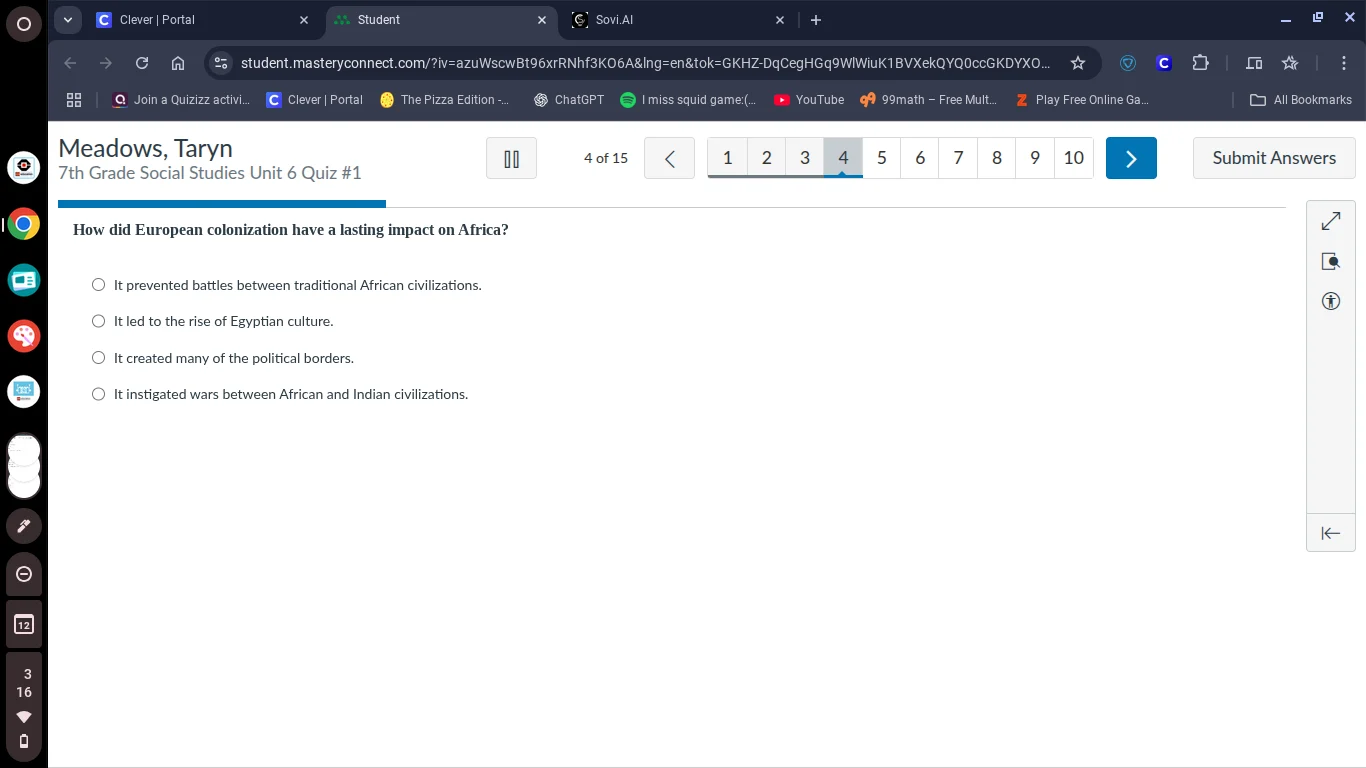The height and width of the screenshot is (768, 1366).
Task: Reload the current browser page
Action: pyautogui.click(x=142, y=63)
